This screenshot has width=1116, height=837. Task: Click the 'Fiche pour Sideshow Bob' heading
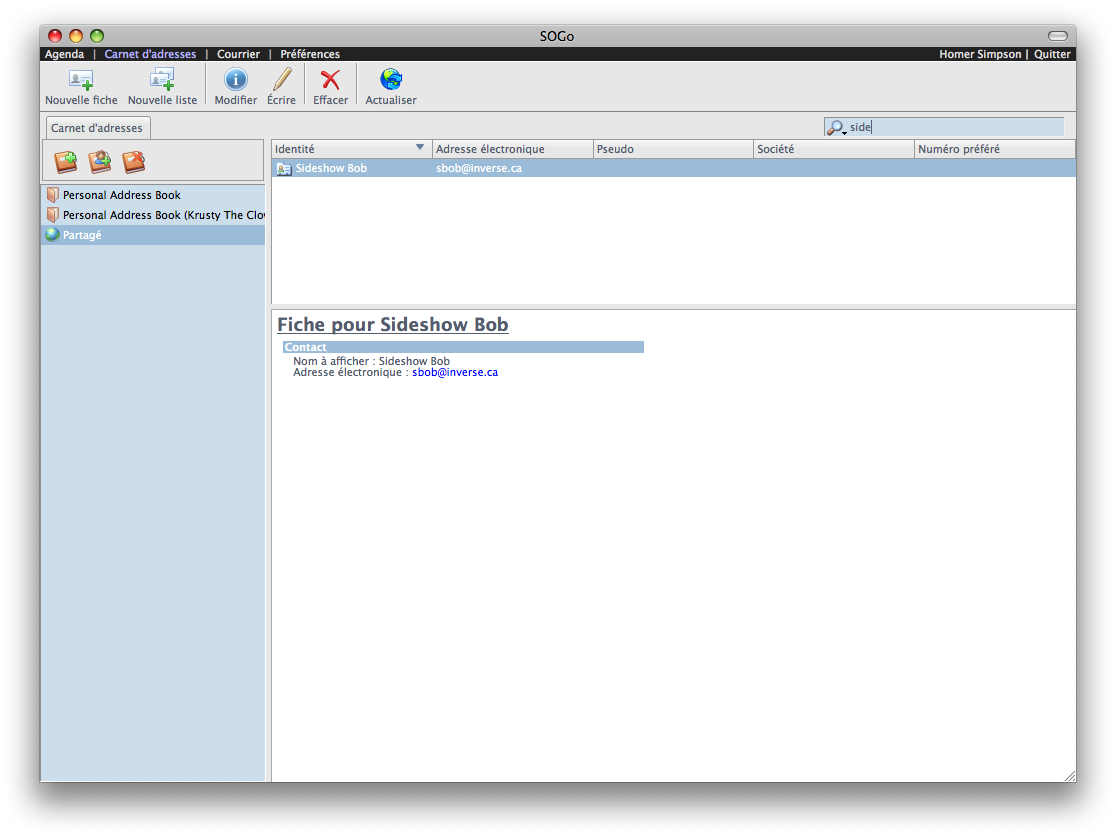click(393, 325)
